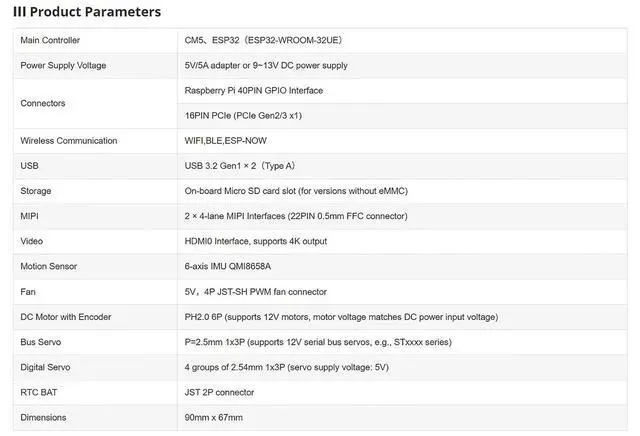Click the 5V/5A adapter power supply text
Viewport: 640px width, 436px height.
[x=266, y=65]
